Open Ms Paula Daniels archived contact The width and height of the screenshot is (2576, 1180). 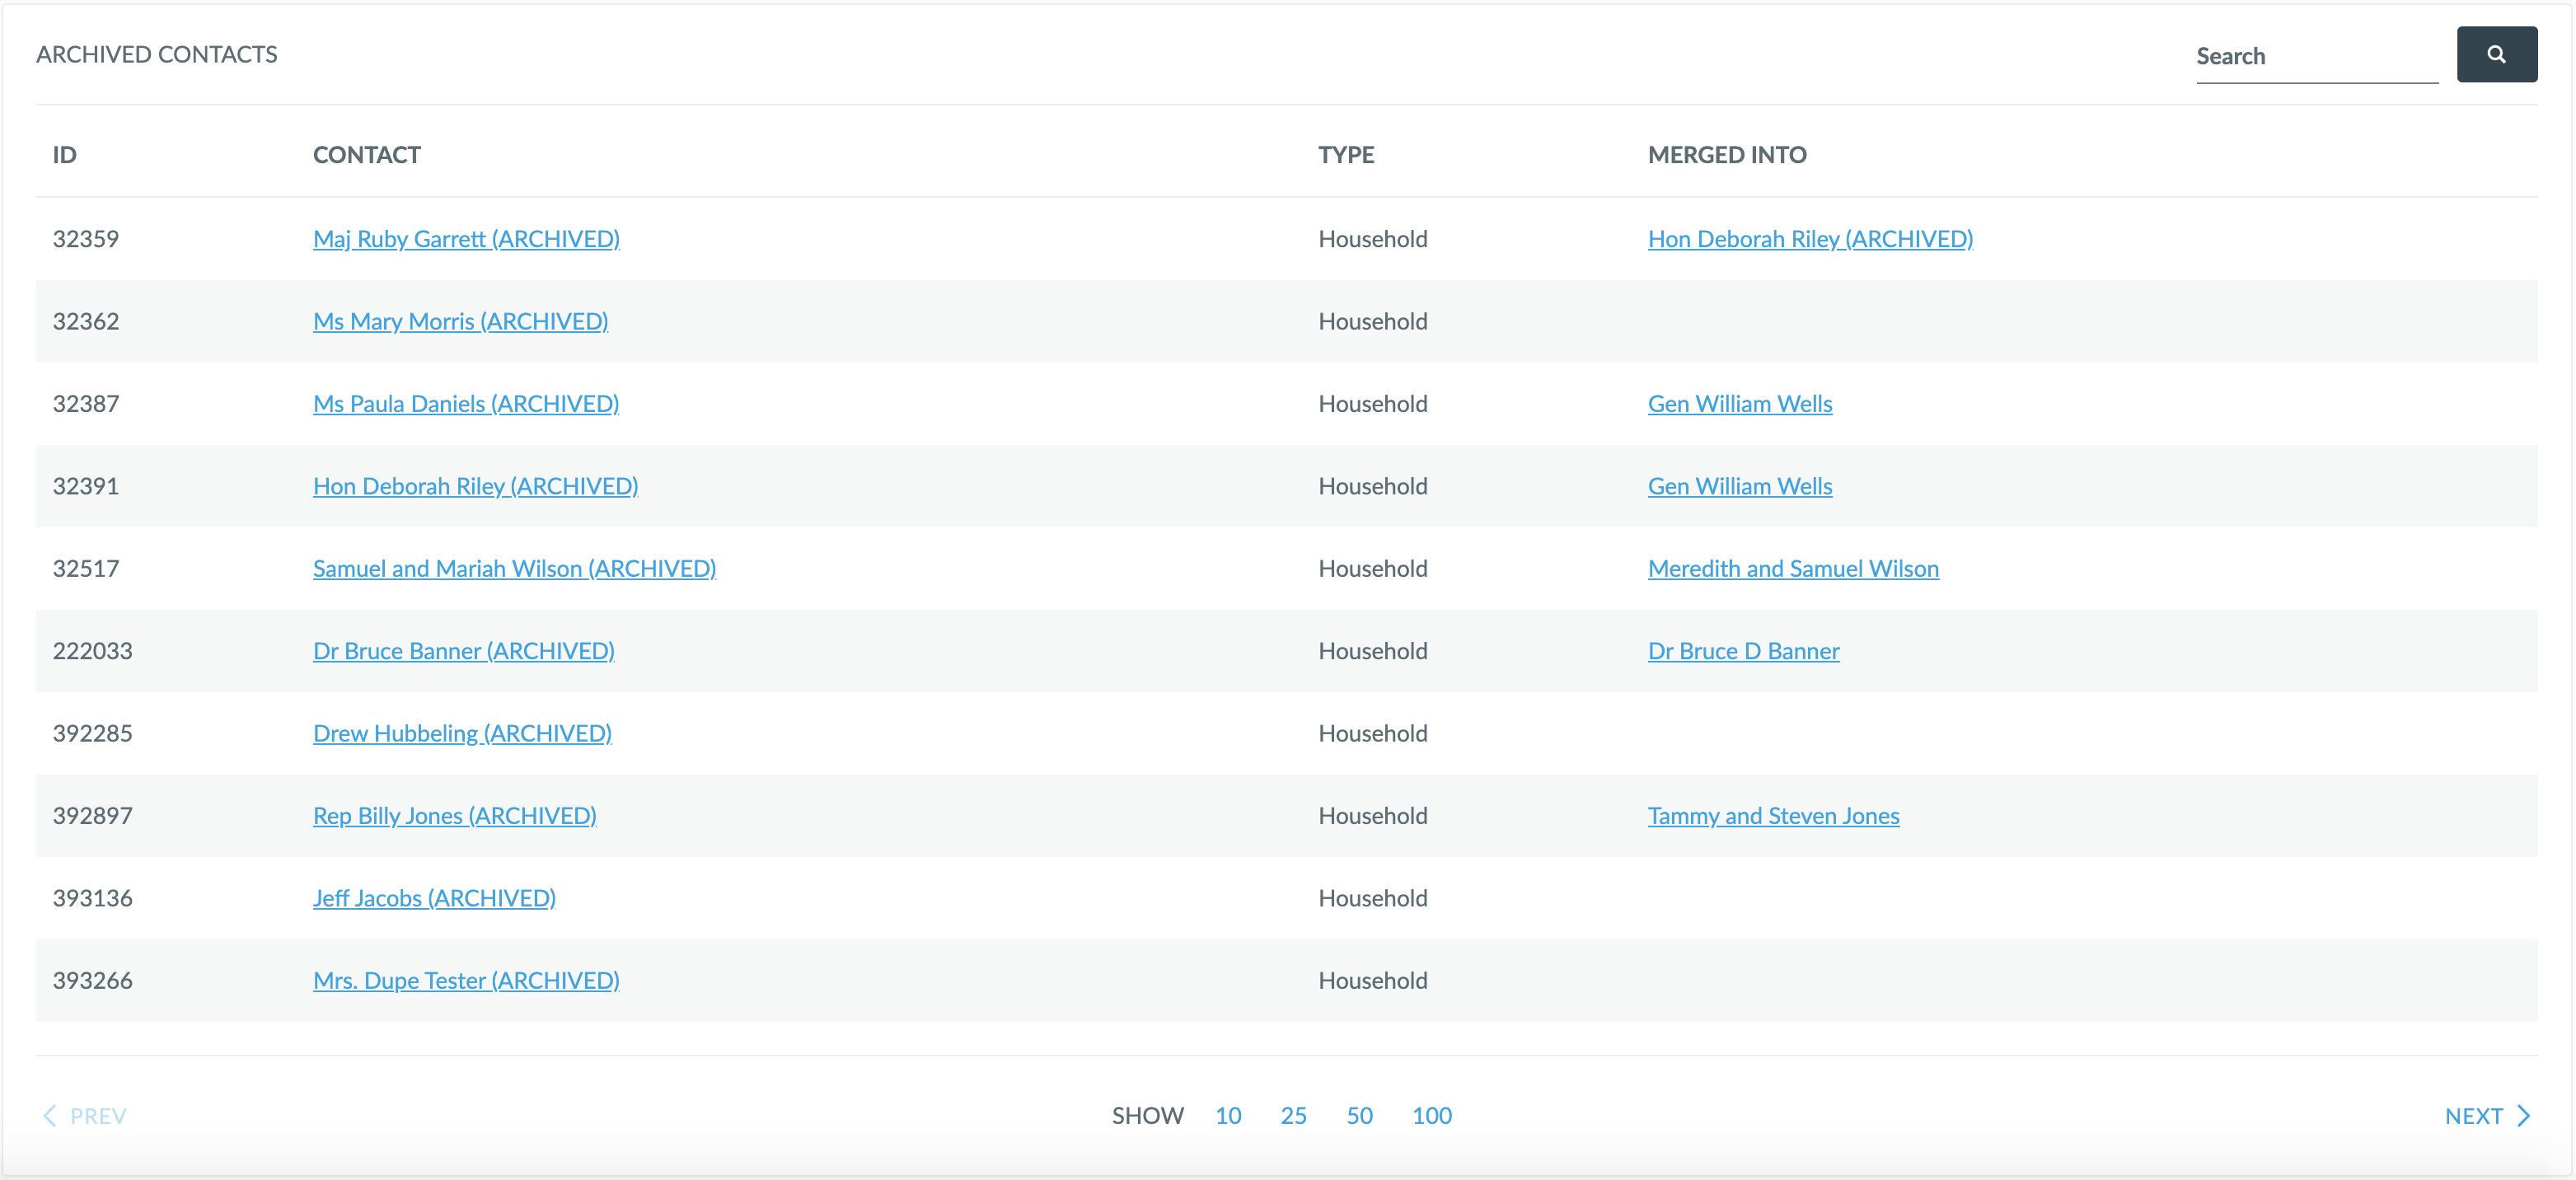click(x=466, y=404)
